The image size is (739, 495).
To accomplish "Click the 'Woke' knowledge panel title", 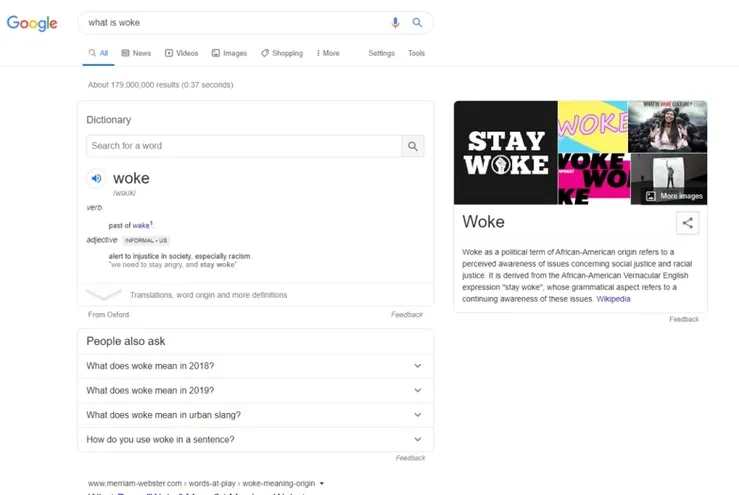I will click(x=484, y=222).
